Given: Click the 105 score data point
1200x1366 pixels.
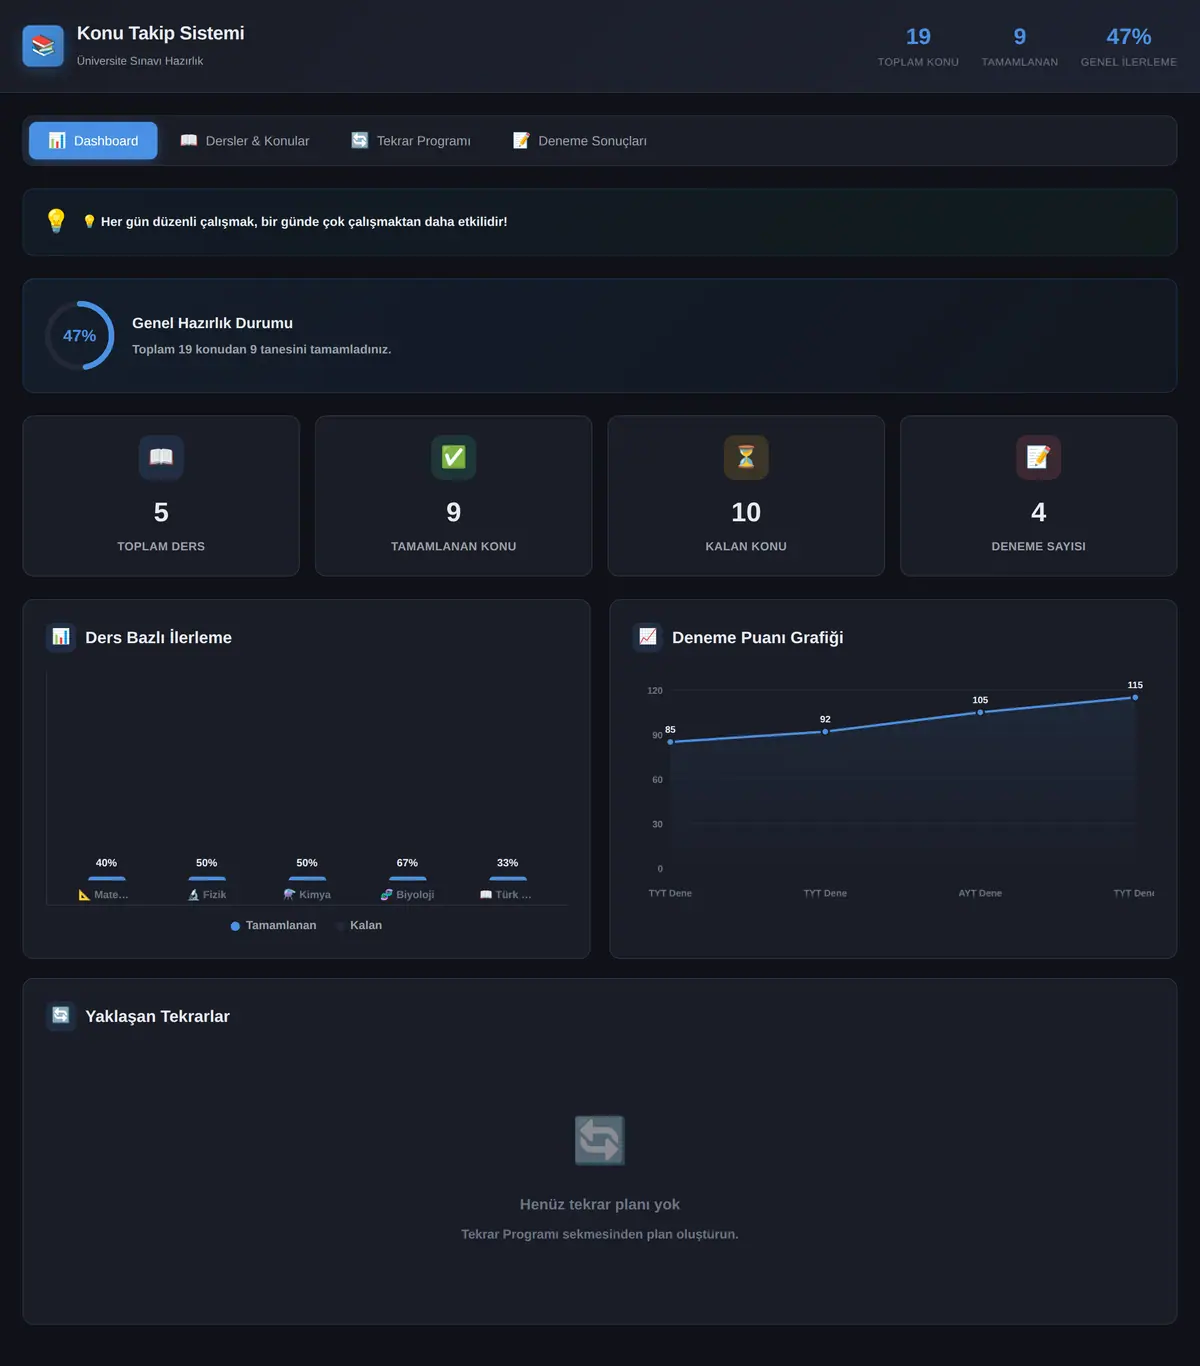Looking at the screenshot, I should tap(980, 712).
